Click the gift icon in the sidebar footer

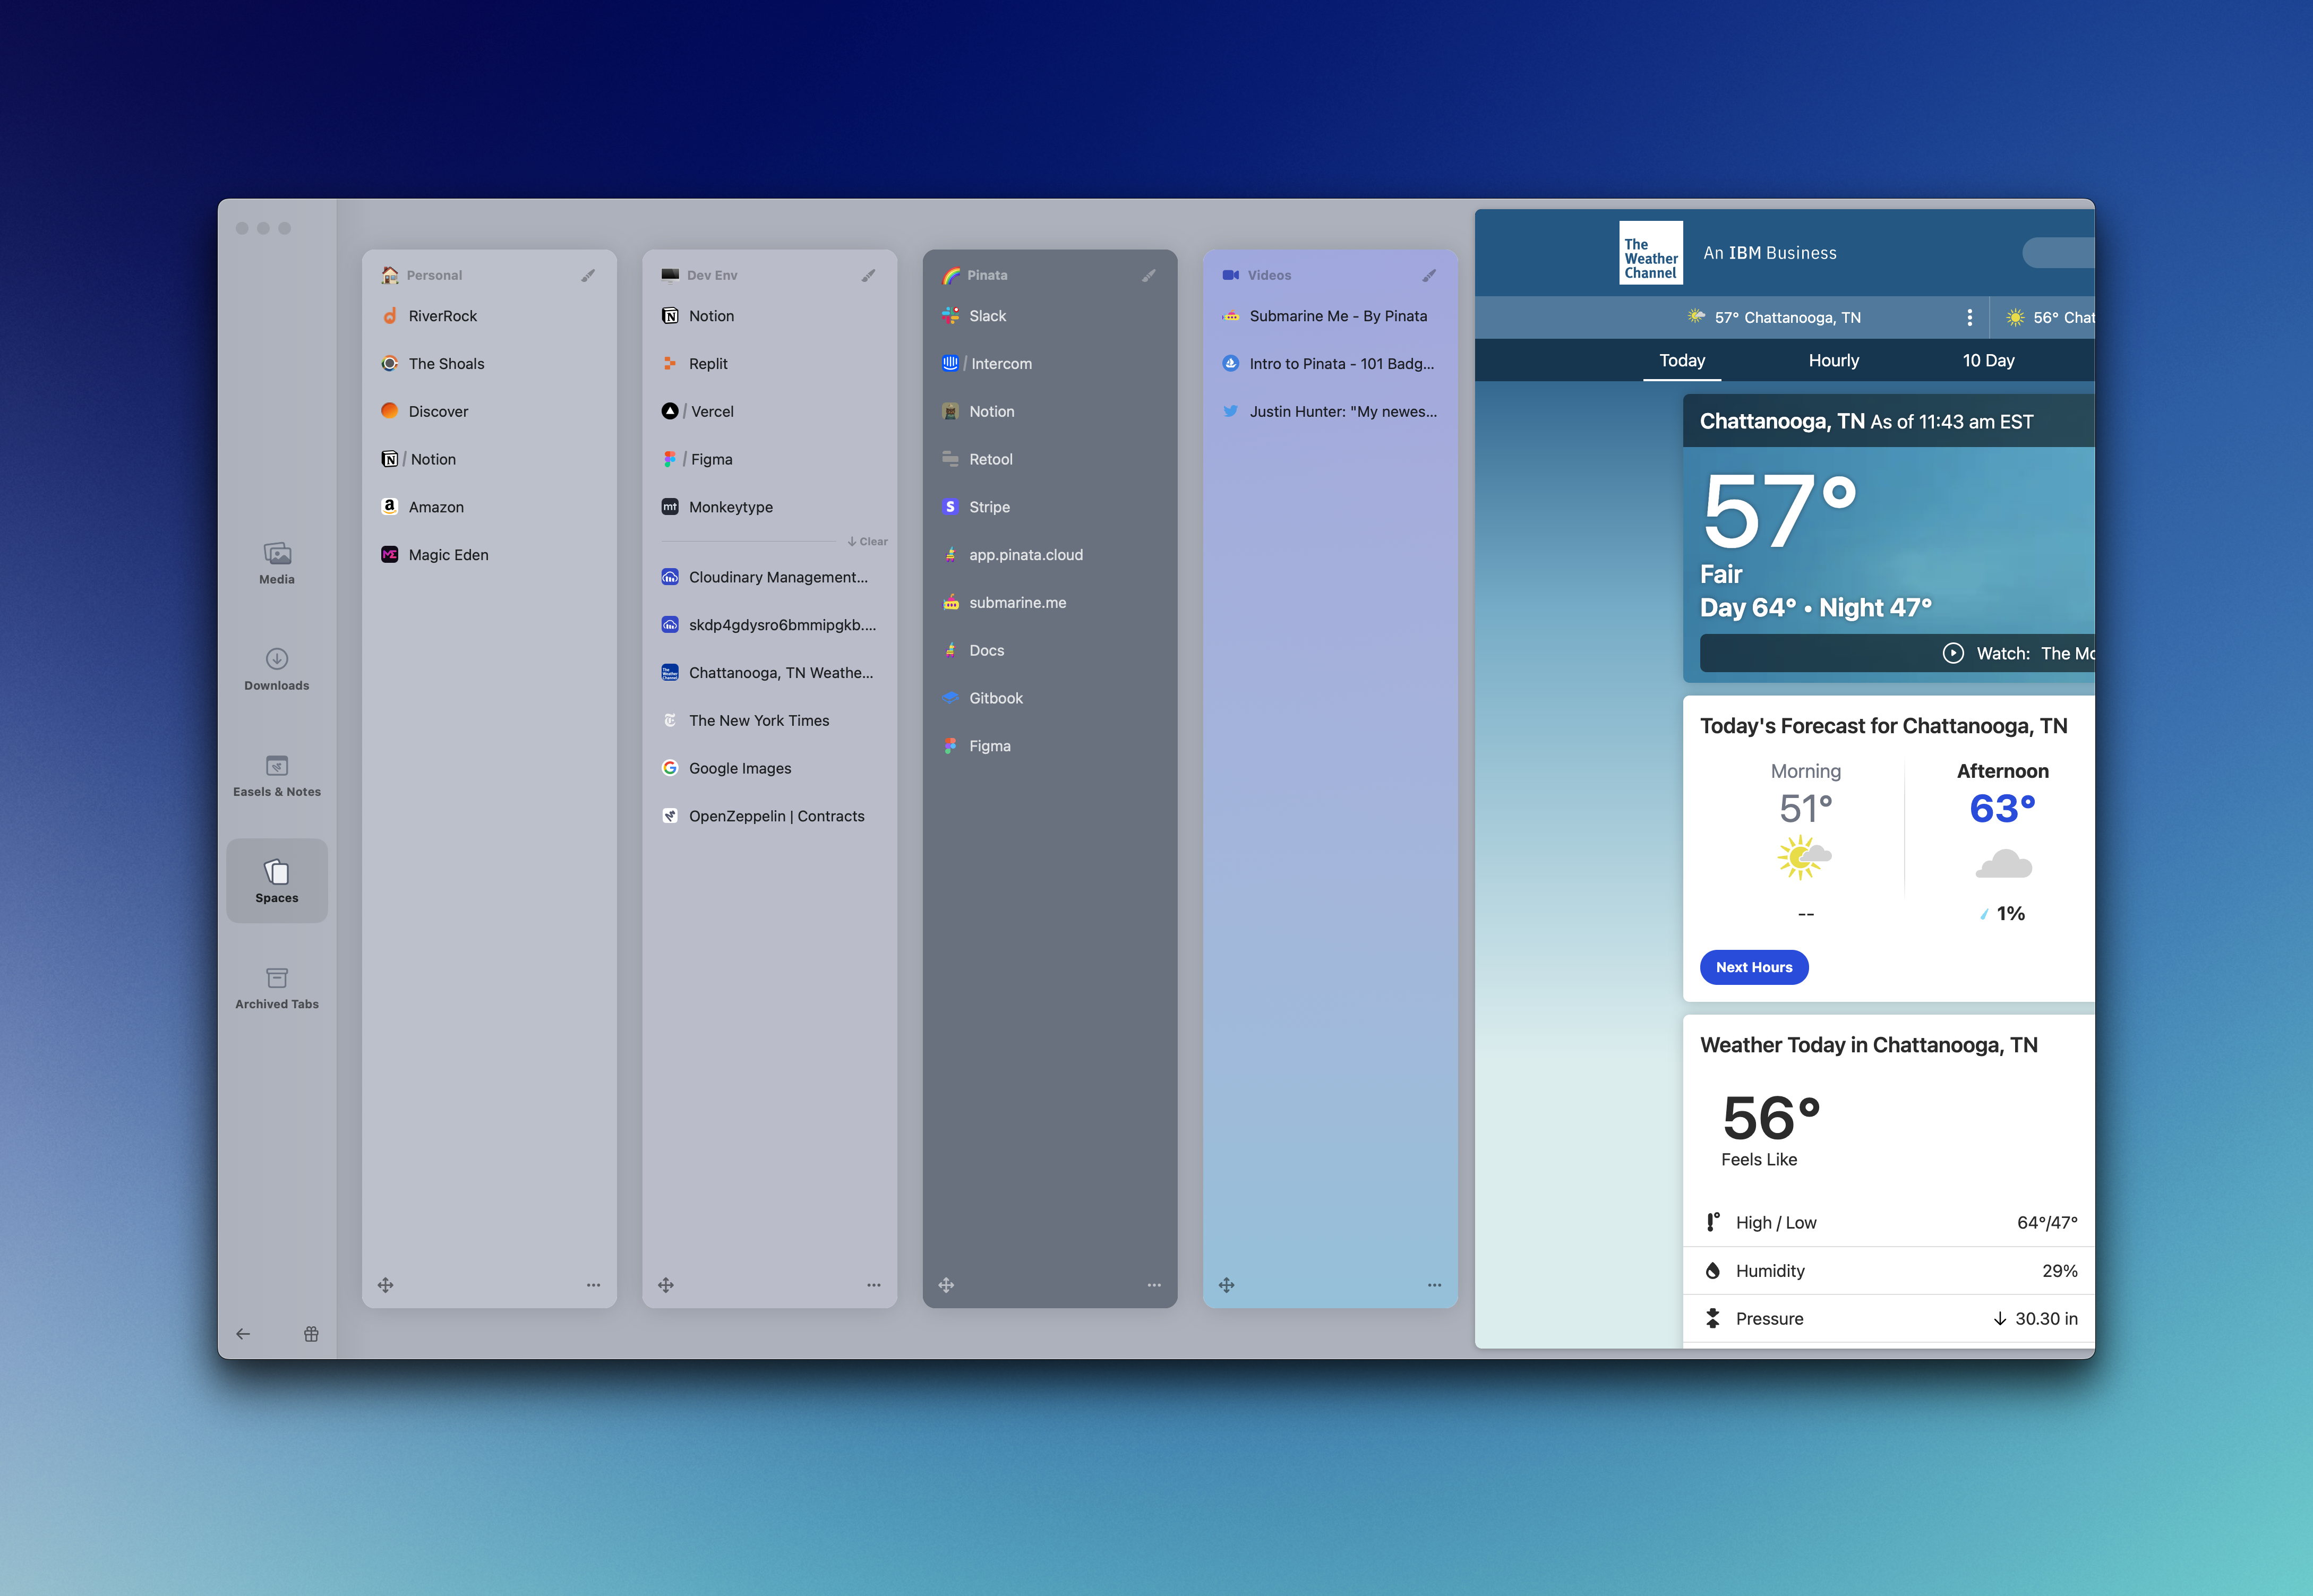click(x=311, y=1334)
